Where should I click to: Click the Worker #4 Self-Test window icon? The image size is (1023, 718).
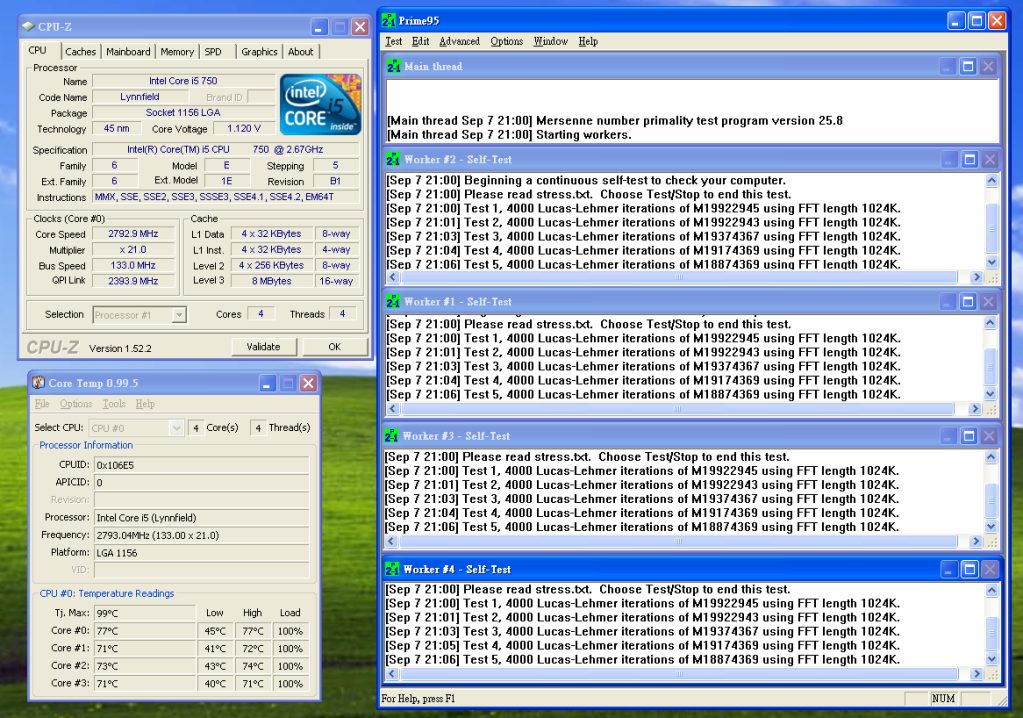[392, 569]
